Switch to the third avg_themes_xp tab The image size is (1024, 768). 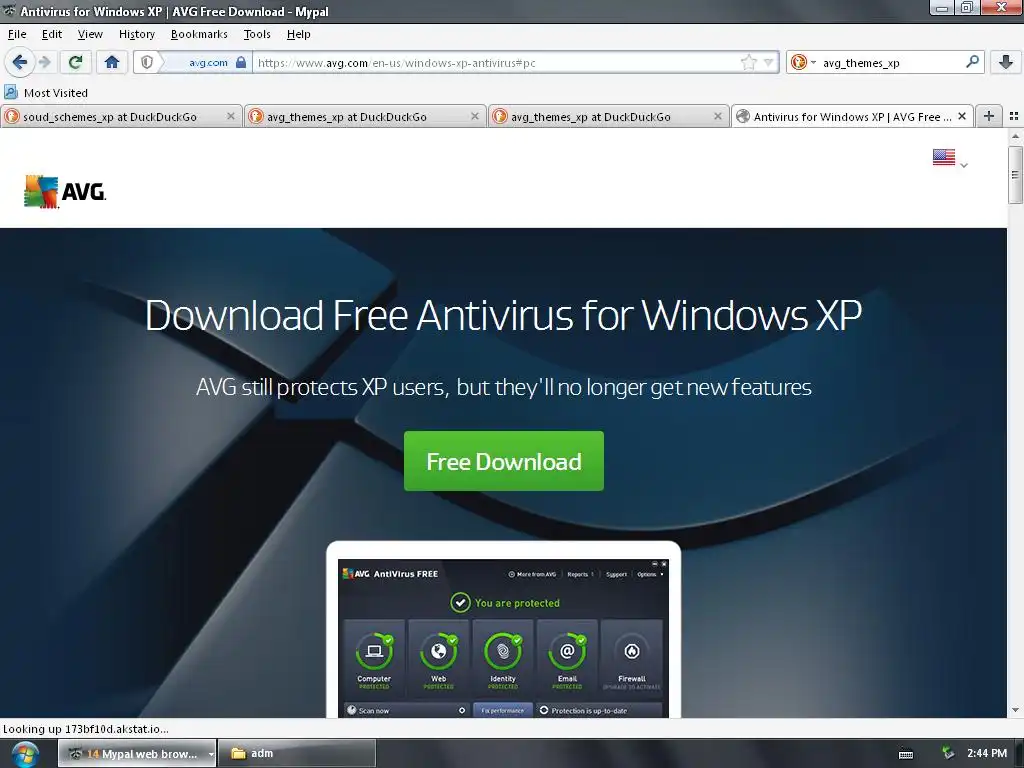(x=609, y=116)
